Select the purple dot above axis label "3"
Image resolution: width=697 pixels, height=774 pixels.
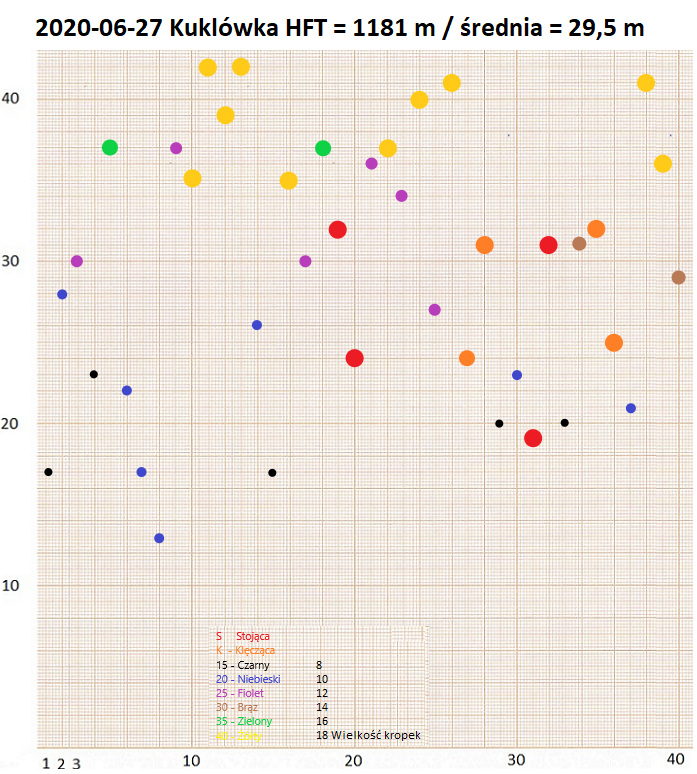(77, 261)
